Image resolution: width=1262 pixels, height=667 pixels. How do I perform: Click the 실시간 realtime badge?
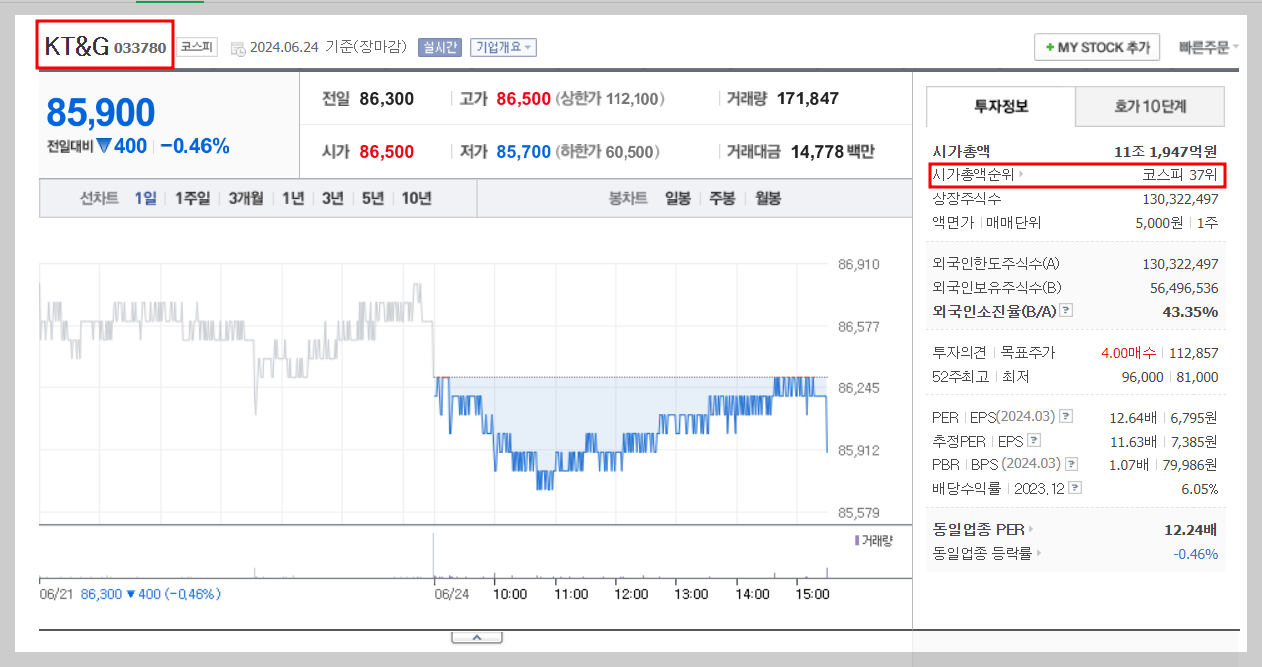(440, 47)
